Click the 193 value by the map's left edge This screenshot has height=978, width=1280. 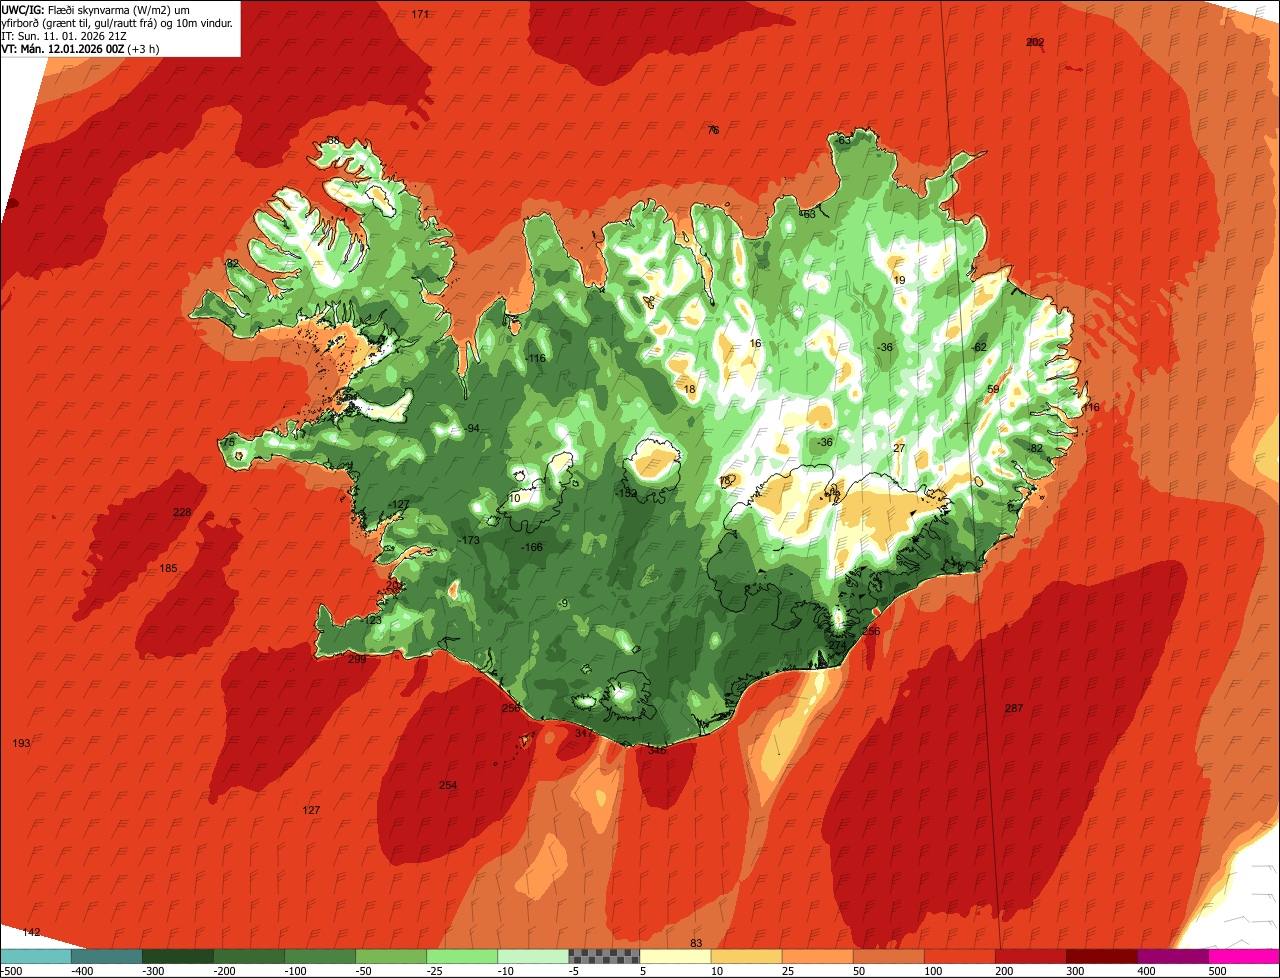[x=21, y=743]
